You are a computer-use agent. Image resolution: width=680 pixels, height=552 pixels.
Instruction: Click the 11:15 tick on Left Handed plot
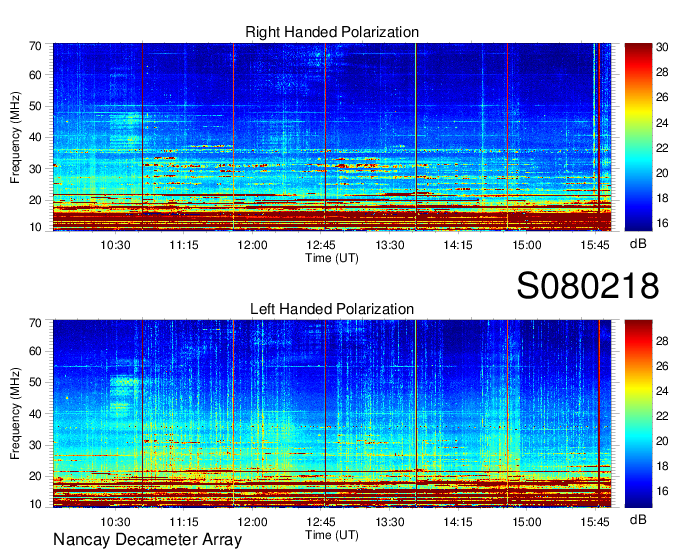point(184,522)
